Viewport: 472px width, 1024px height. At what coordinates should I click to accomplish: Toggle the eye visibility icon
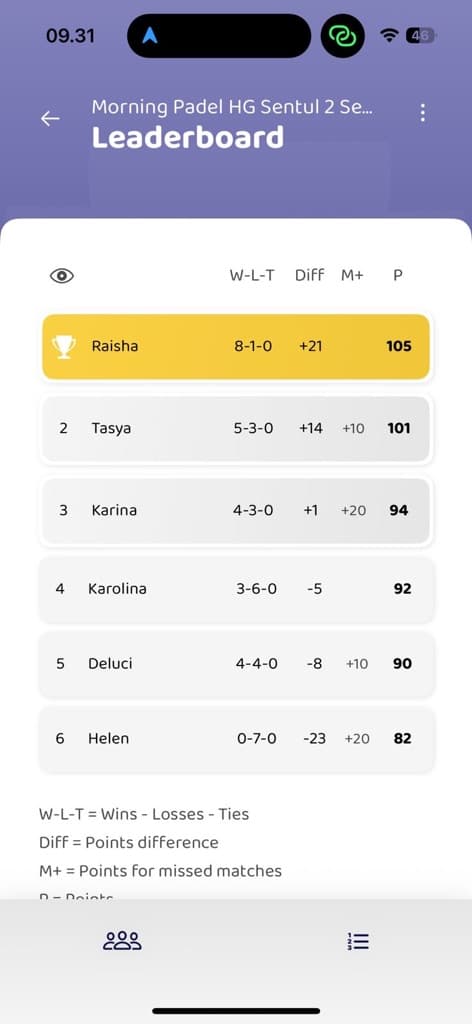tap(62, 276)
